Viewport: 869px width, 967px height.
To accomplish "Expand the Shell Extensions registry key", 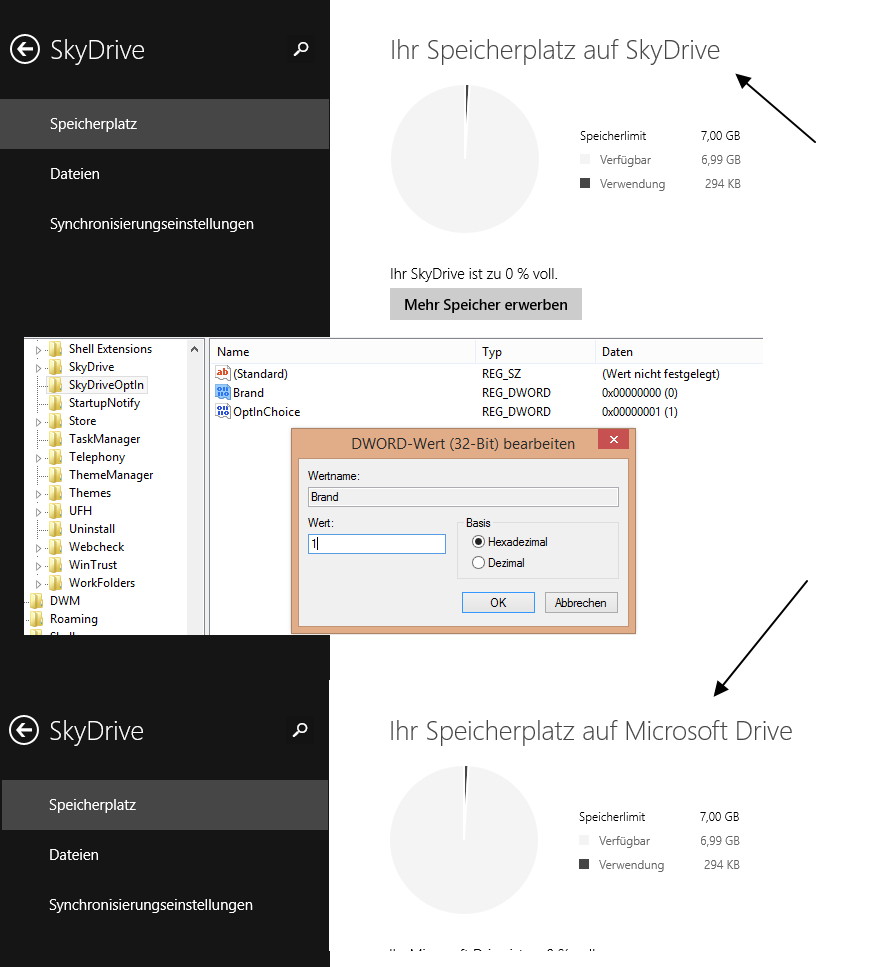I will pyautogui.click(x=38, y=350).
